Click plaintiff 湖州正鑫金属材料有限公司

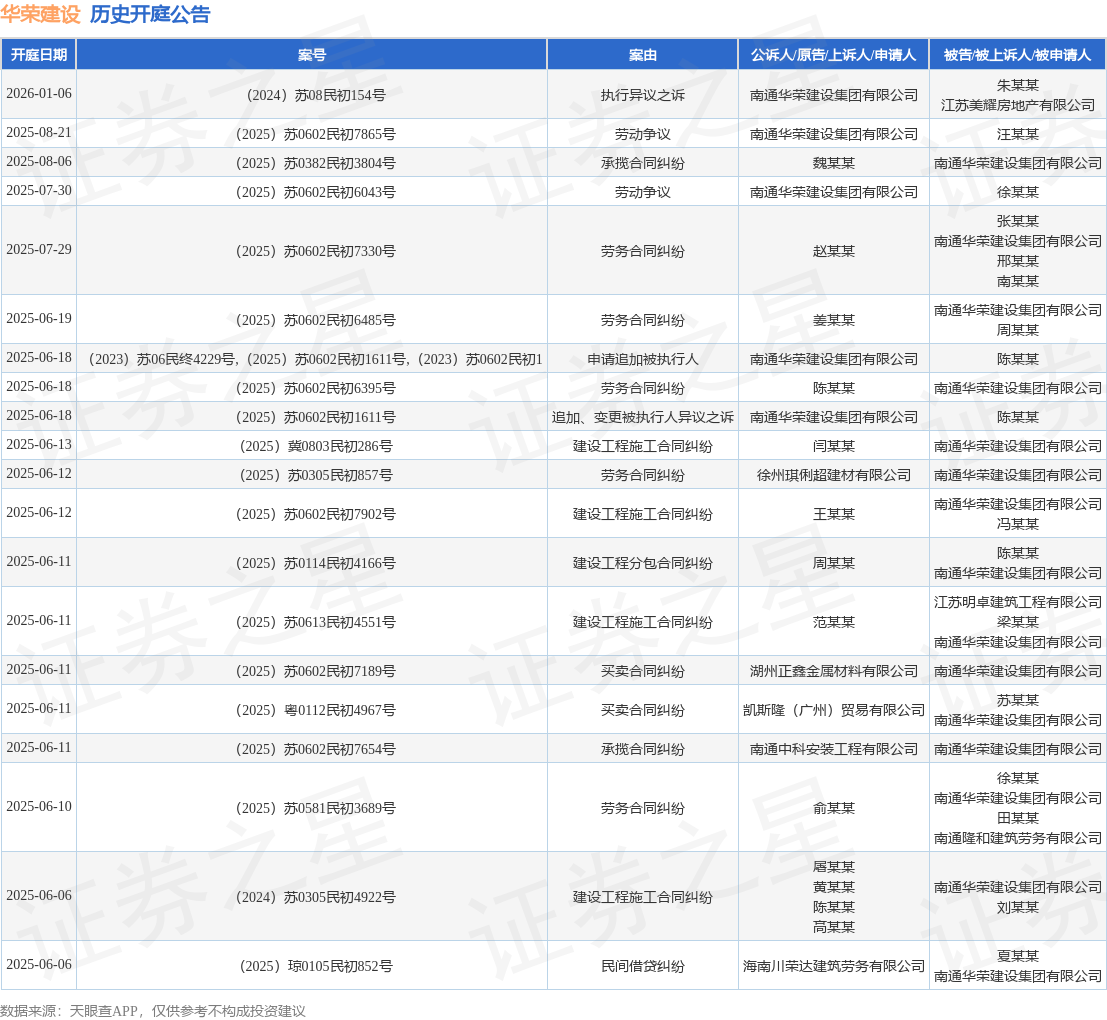[833, 671]
